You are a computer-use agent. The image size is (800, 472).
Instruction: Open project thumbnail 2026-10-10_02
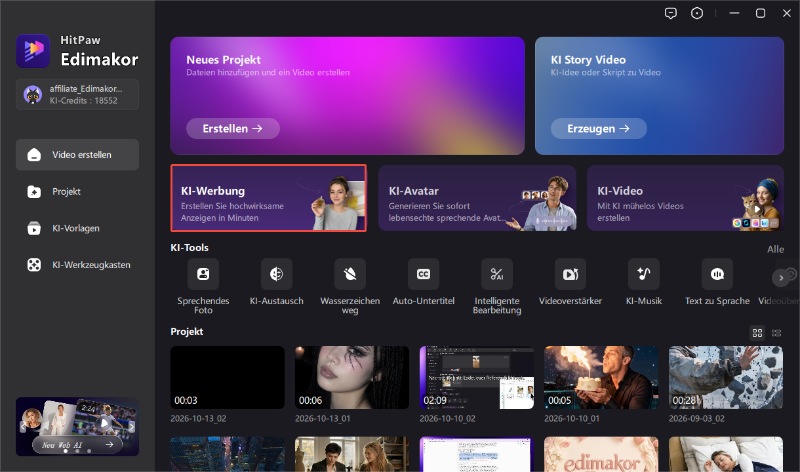pyautogui.click(x=477, y=377)
